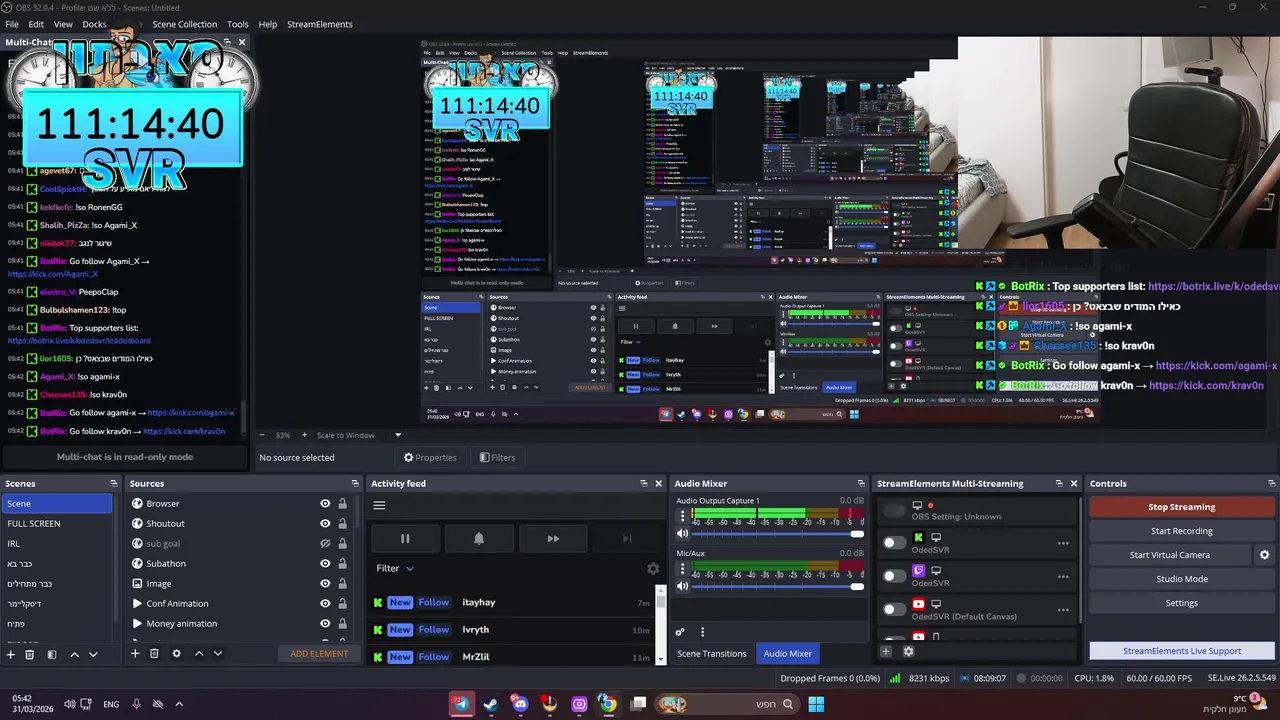
Task: Open Activity feed hamburger menu
Action: (379, 505)
